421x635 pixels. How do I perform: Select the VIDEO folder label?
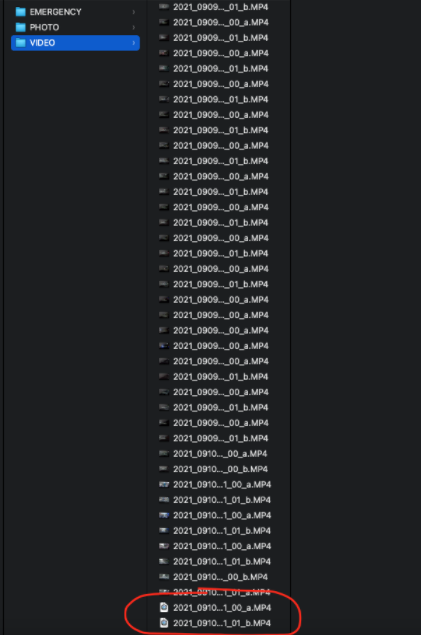coord(42,43)
